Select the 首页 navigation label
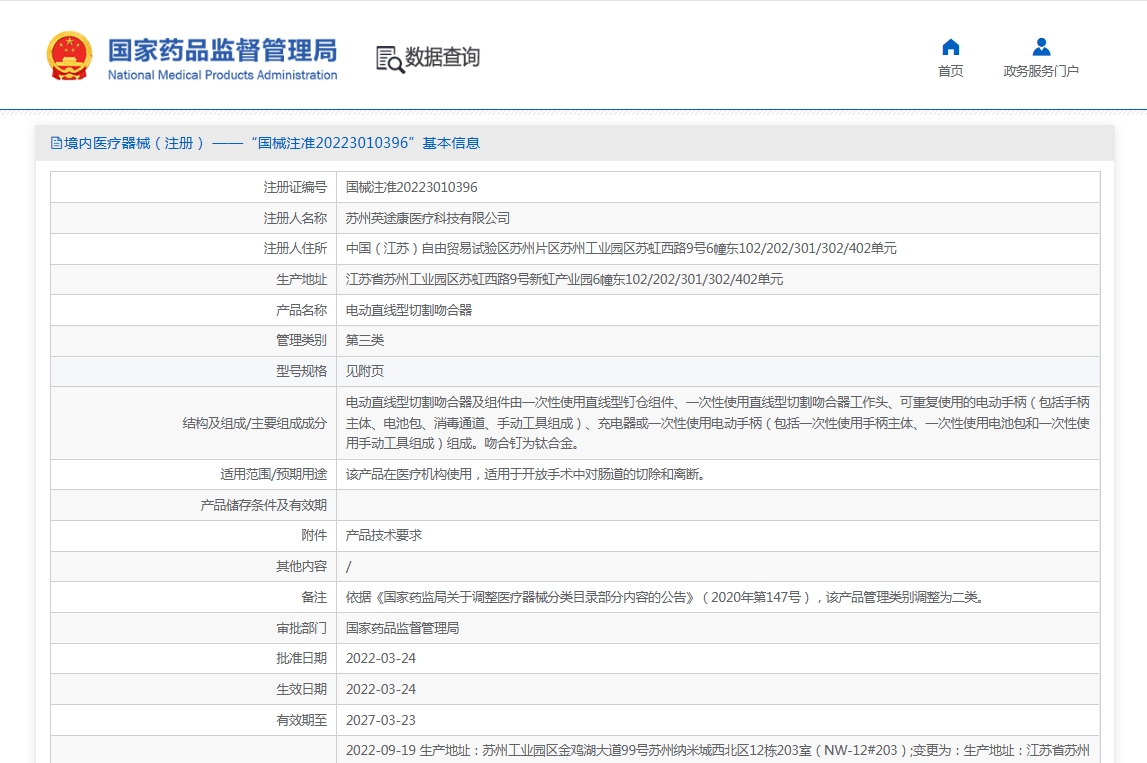Viewport: 1147px width, 763px height. 950,71
